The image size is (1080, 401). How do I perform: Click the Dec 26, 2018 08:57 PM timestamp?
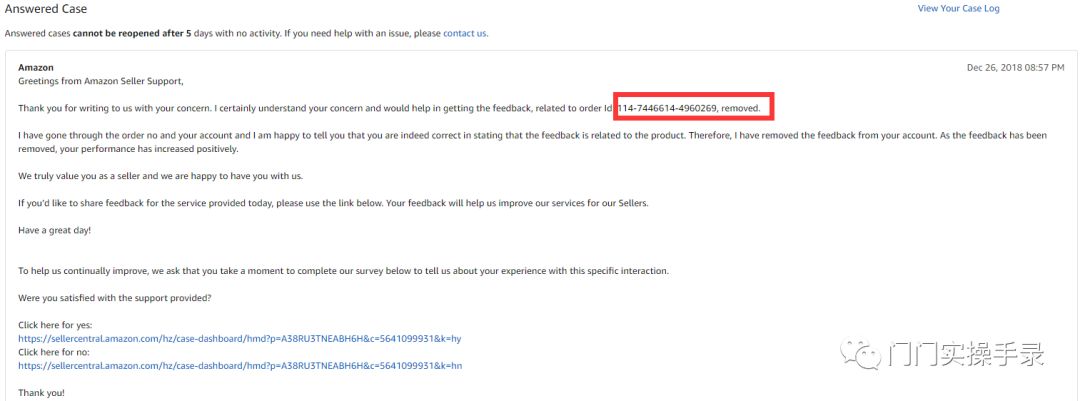pyautogui.click(x=1015, y=67)
